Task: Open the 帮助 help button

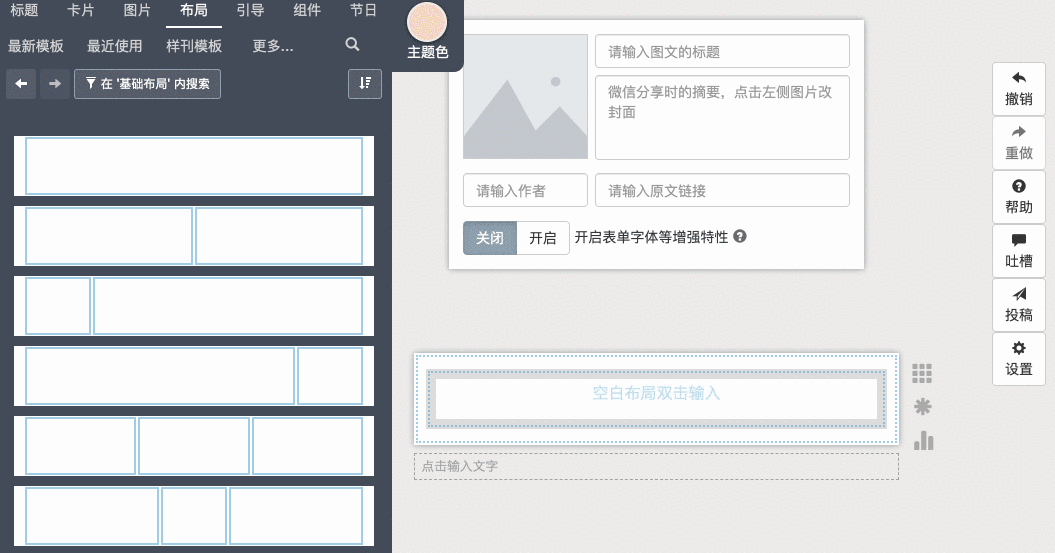Action: 1019,196
